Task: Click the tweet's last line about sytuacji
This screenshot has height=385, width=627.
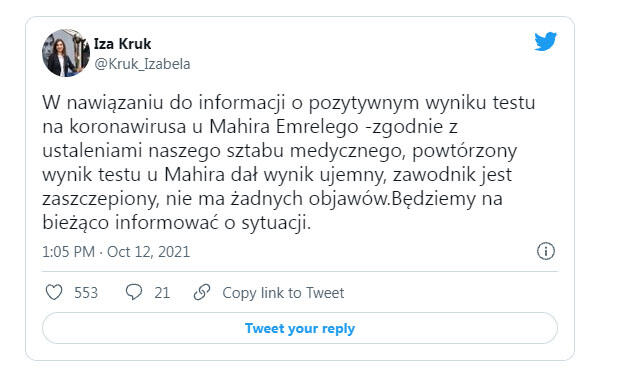Action: pyautogui.click(x=177, y=223)
